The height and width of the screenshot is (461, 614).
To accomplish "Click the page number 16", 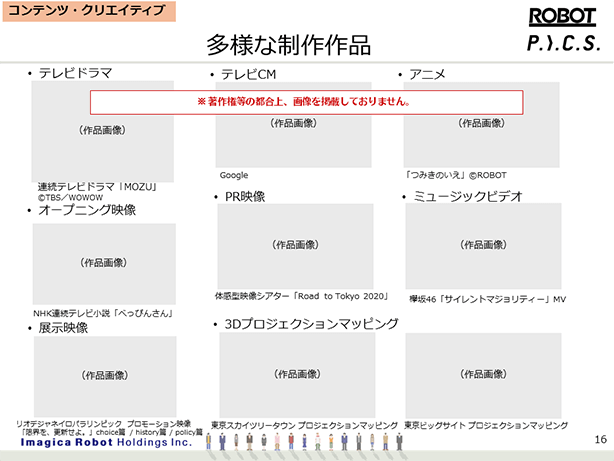I will coord(601,439).
